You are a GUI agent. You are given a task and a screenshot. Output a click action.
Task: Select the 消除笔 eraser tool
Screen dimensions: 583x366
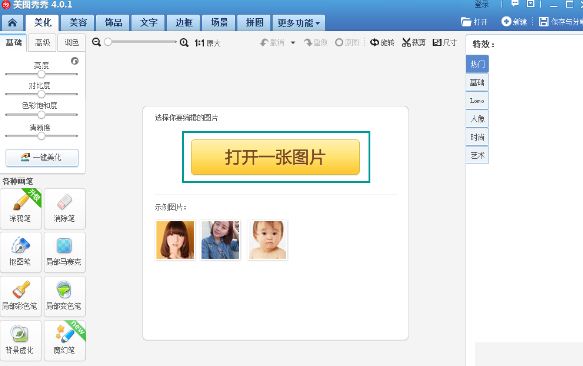[65, 209]
